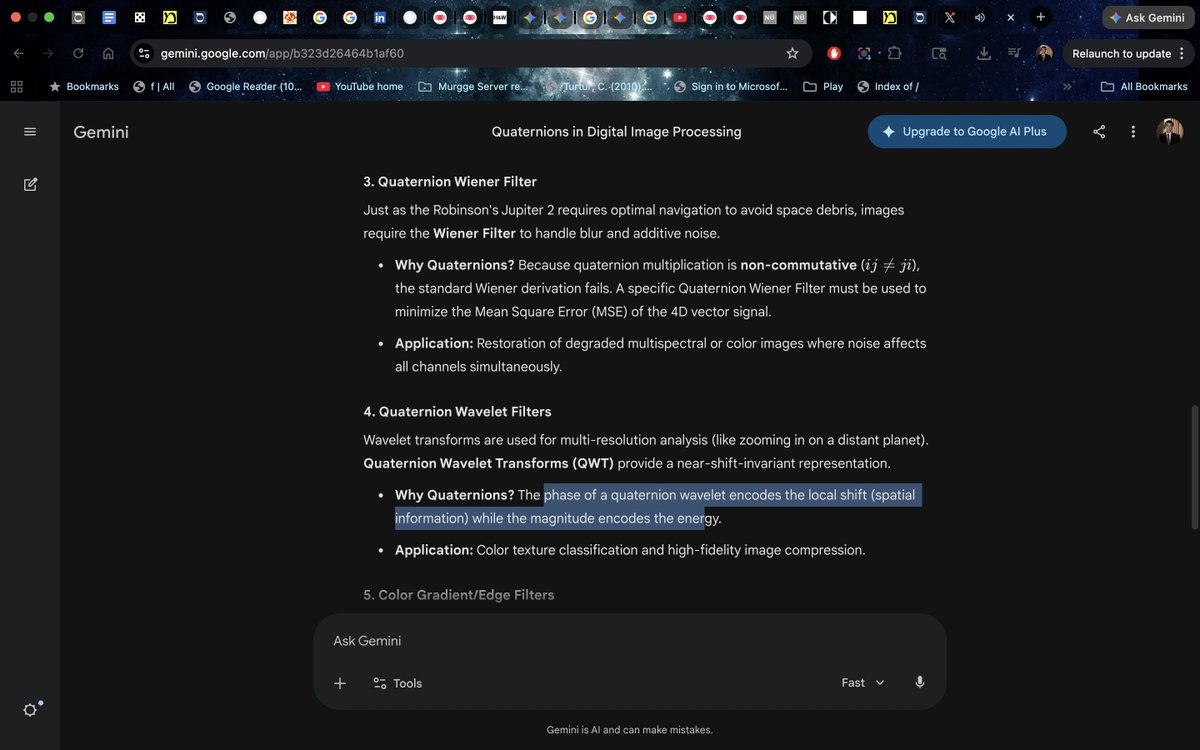Screen dimensions: 1200x750
Task: Open the Sign in to Microsoft bookmark
Action: [x=731, y=87]
